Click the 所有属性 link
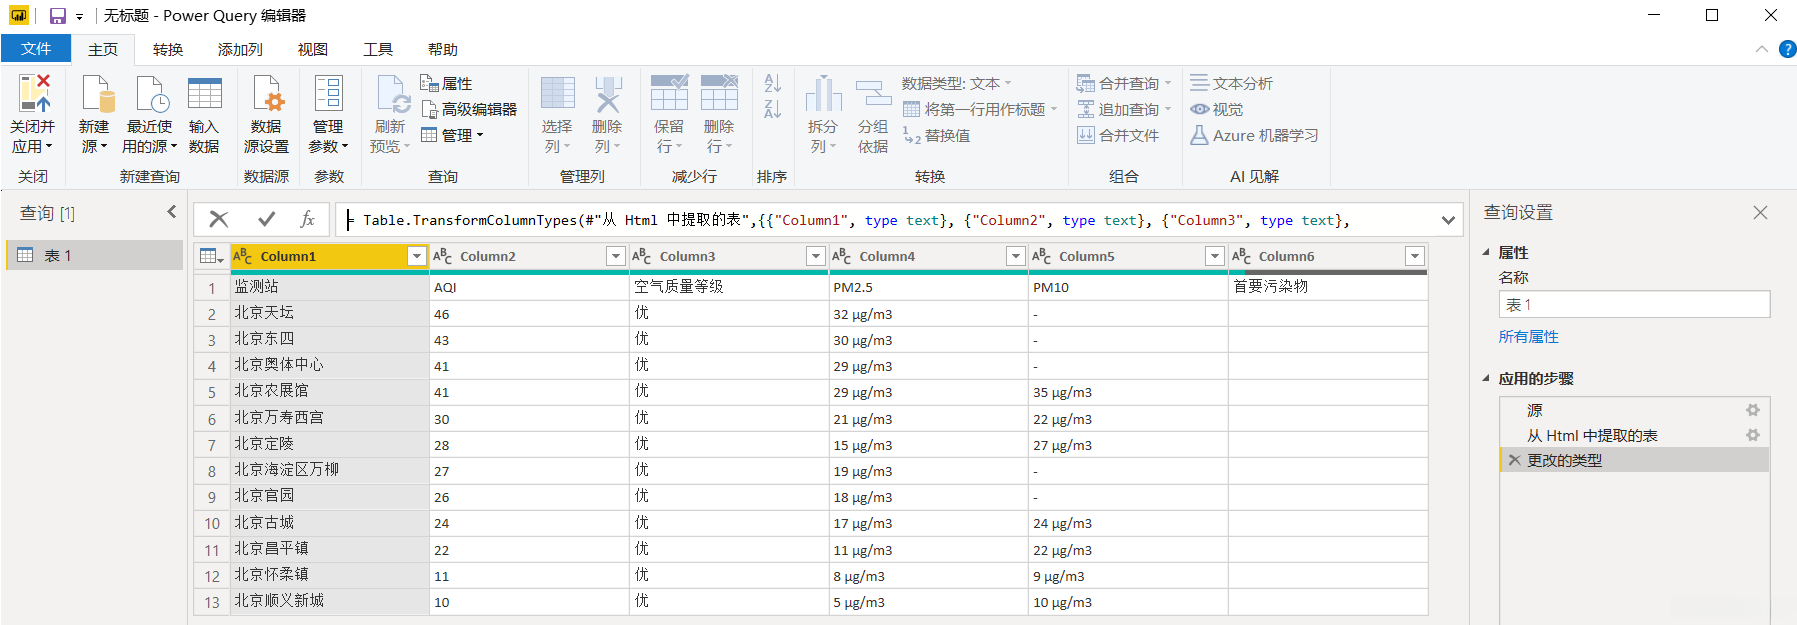 tap(1528, 337)
